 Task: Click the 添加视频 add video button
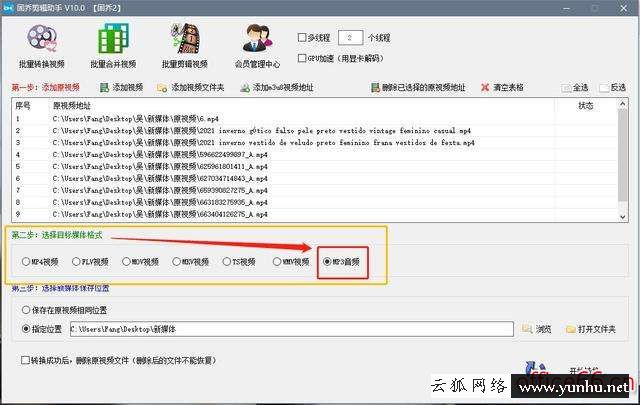[122, 87]
